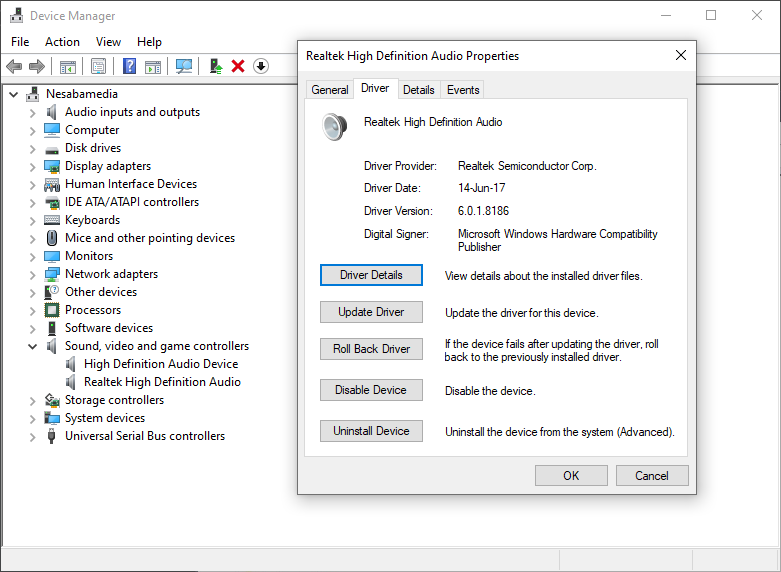Image resolution: width=781 pixels, height=572 pixels.
Task: Click the Properties toolbar icon
Action: [98, 66]
